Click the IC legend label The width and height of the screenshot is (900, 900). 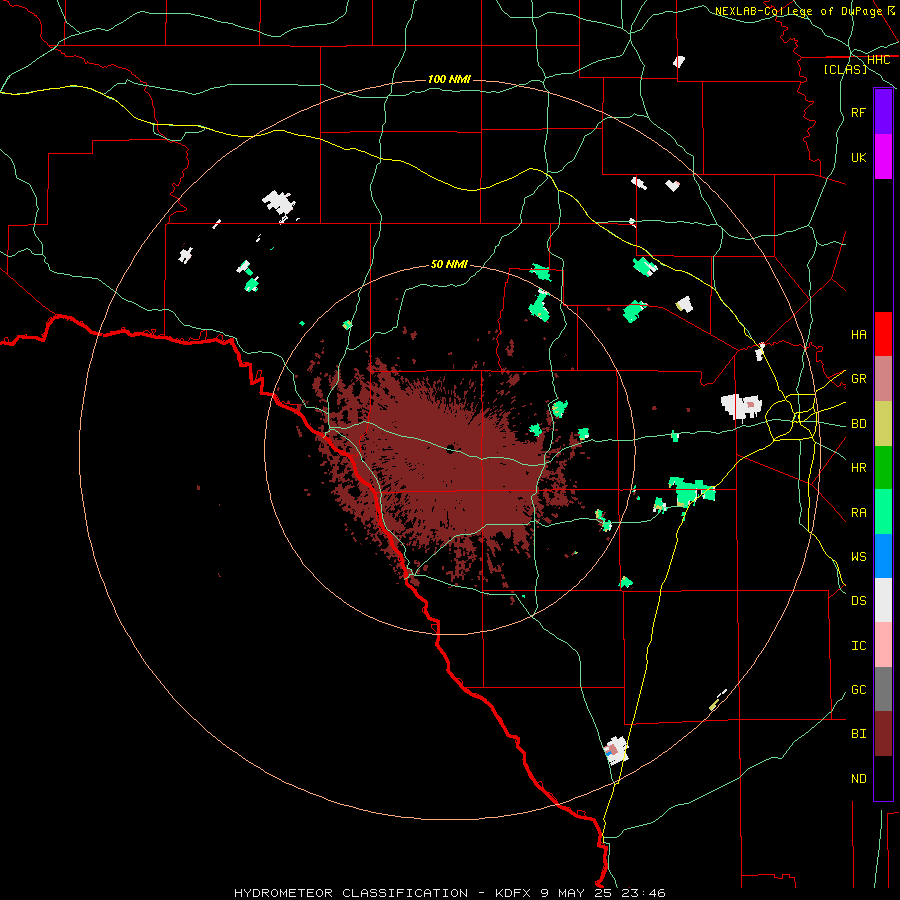pyautogui.click(x=858, y=646)
